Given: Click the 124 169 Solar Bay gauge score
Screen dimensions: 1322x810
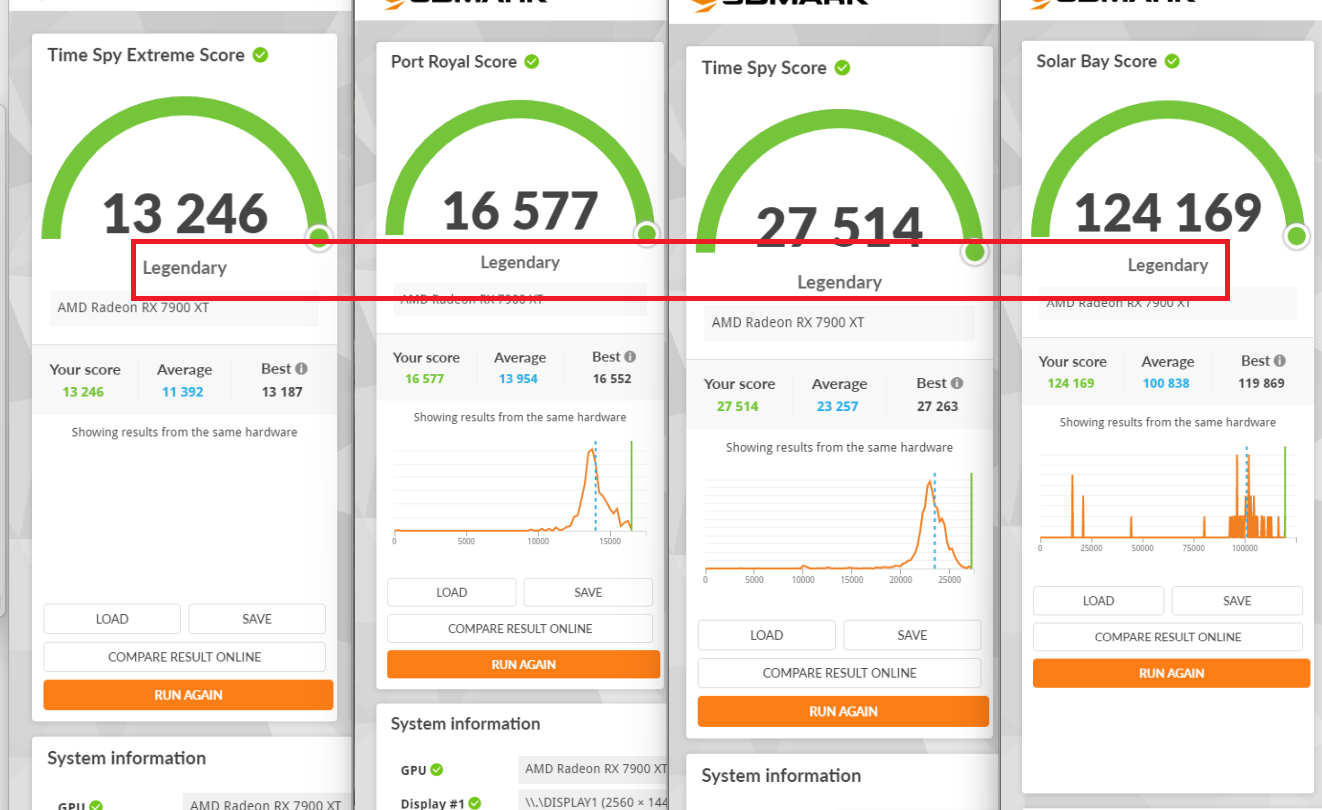Looking at the screenshot, I should (1168, 213).
